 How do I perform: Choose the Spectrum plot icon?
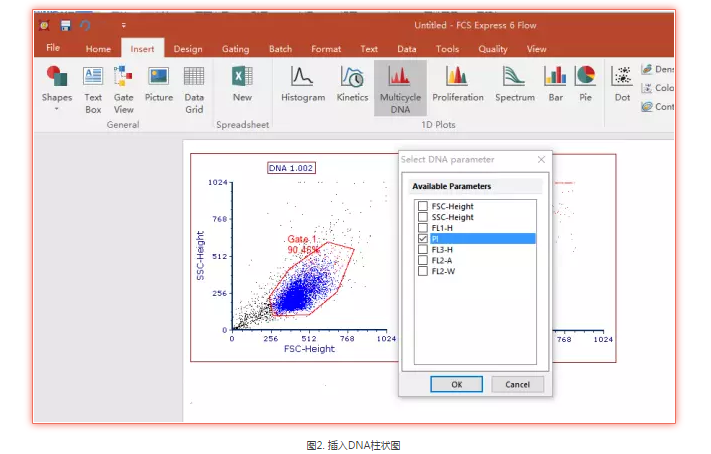point(514,84)
